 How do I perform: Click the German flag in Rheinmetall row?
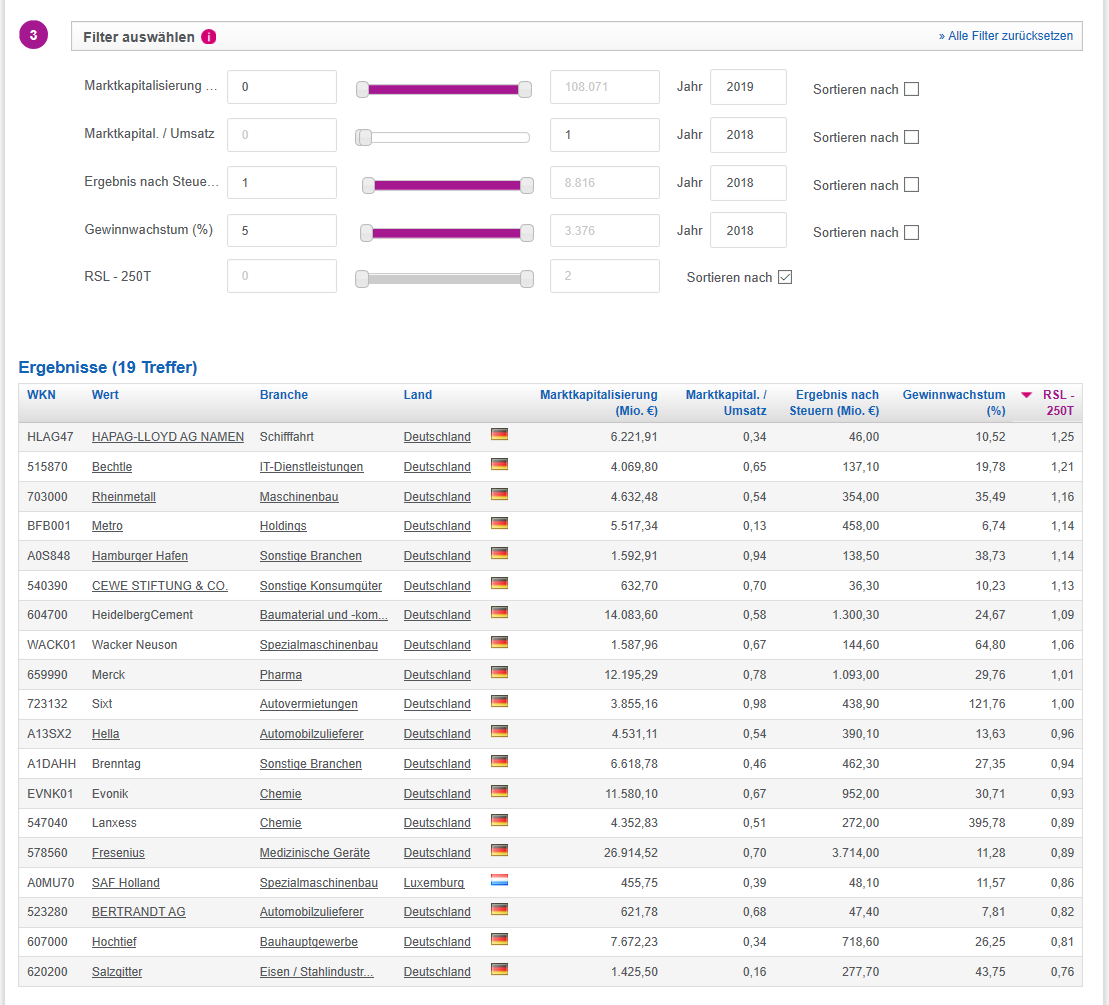pos(499,494)
